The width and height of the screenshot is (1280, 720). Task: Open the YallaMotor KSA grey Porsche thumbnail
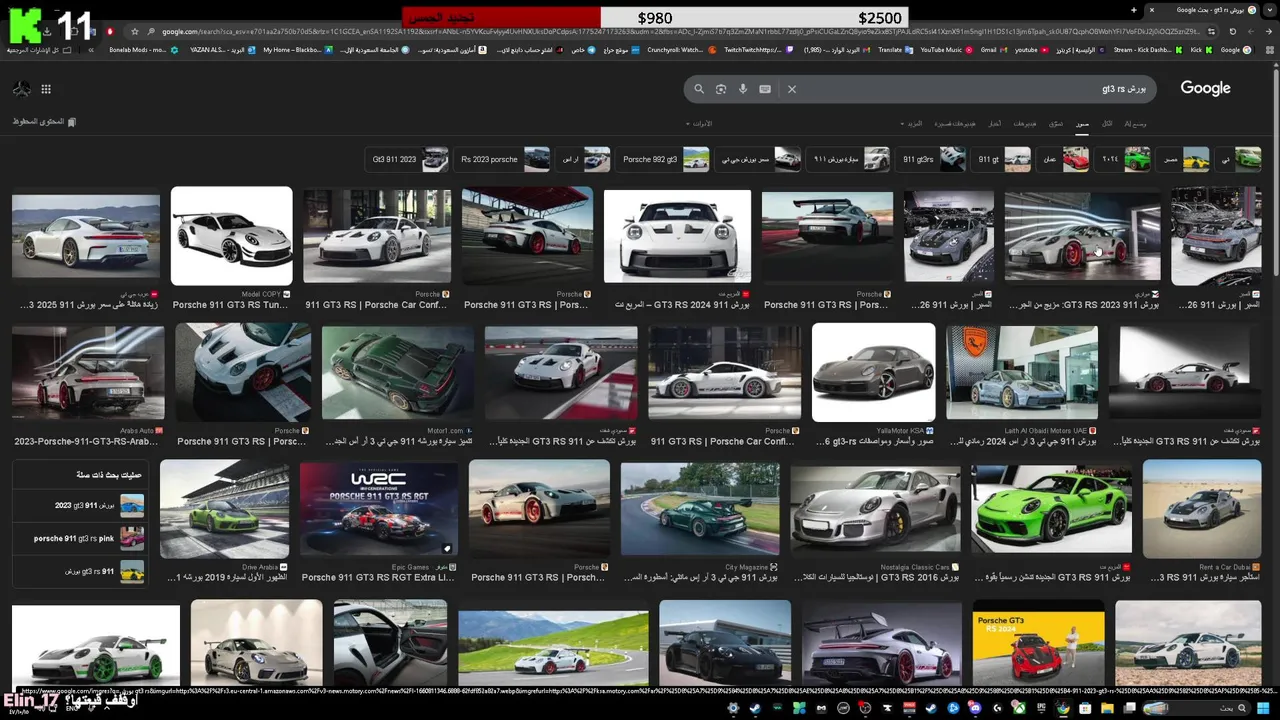(873, 372)
